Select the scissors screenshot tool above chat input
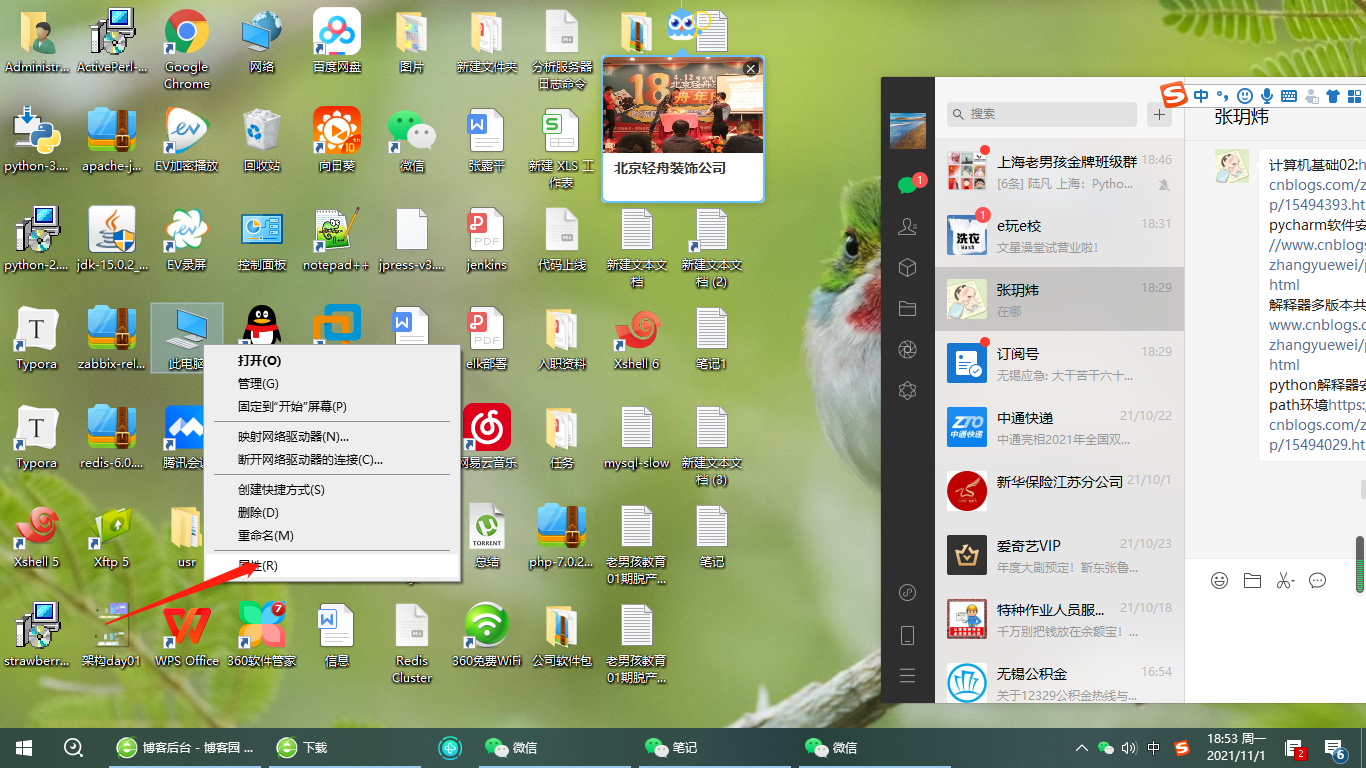Screen dimensions: 1366x768 click(1285, 580)
